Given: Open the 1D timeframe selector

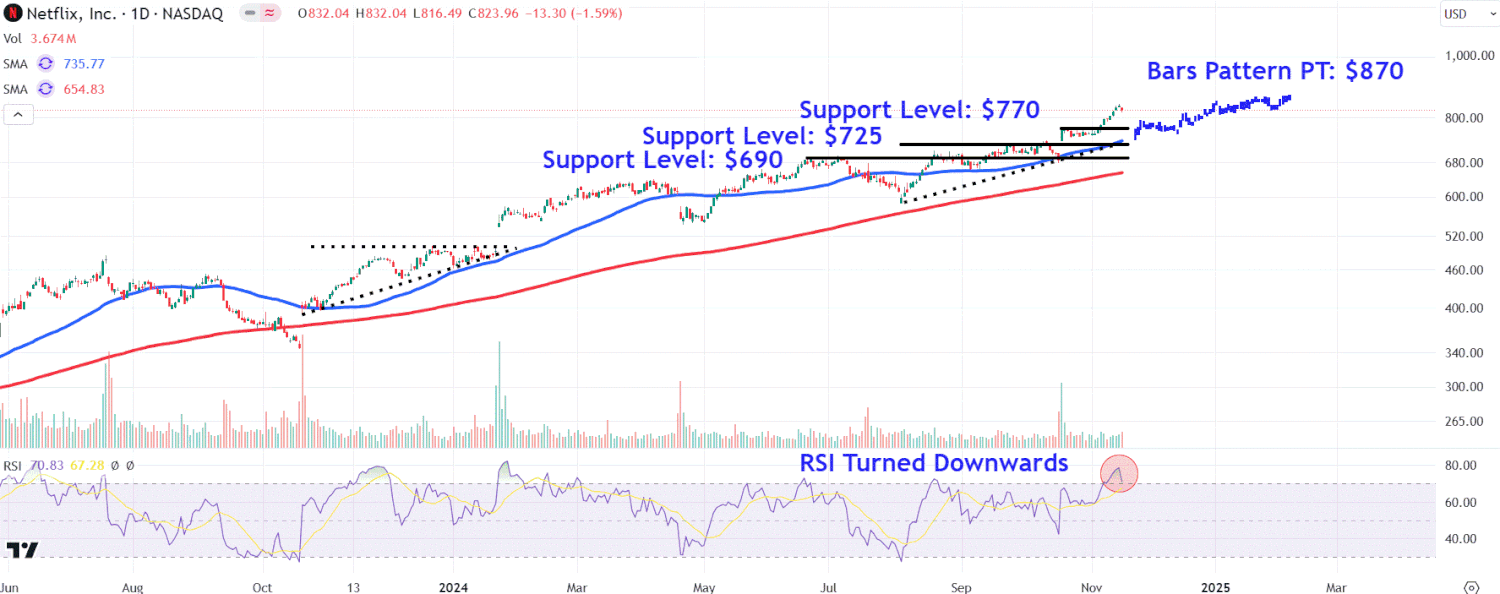Looking at the screenshot, I should point(142,13).
